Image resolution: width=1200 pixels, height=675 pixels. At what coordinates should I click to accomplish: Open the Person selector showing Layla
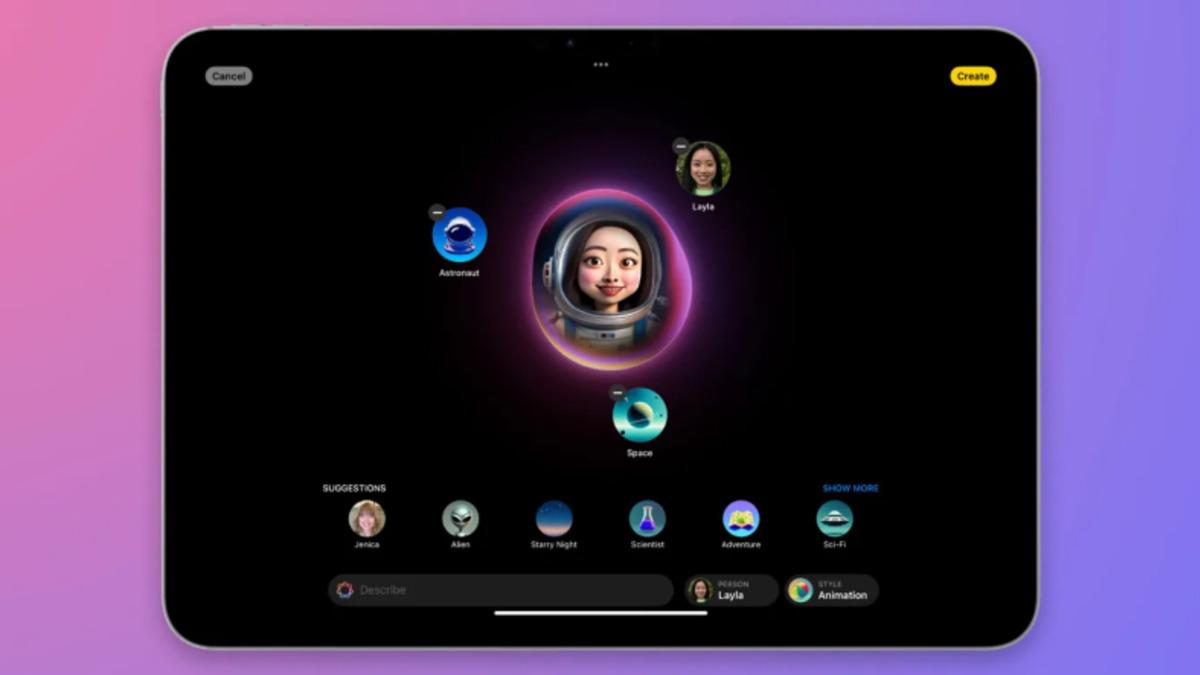[x=731, y=590]
